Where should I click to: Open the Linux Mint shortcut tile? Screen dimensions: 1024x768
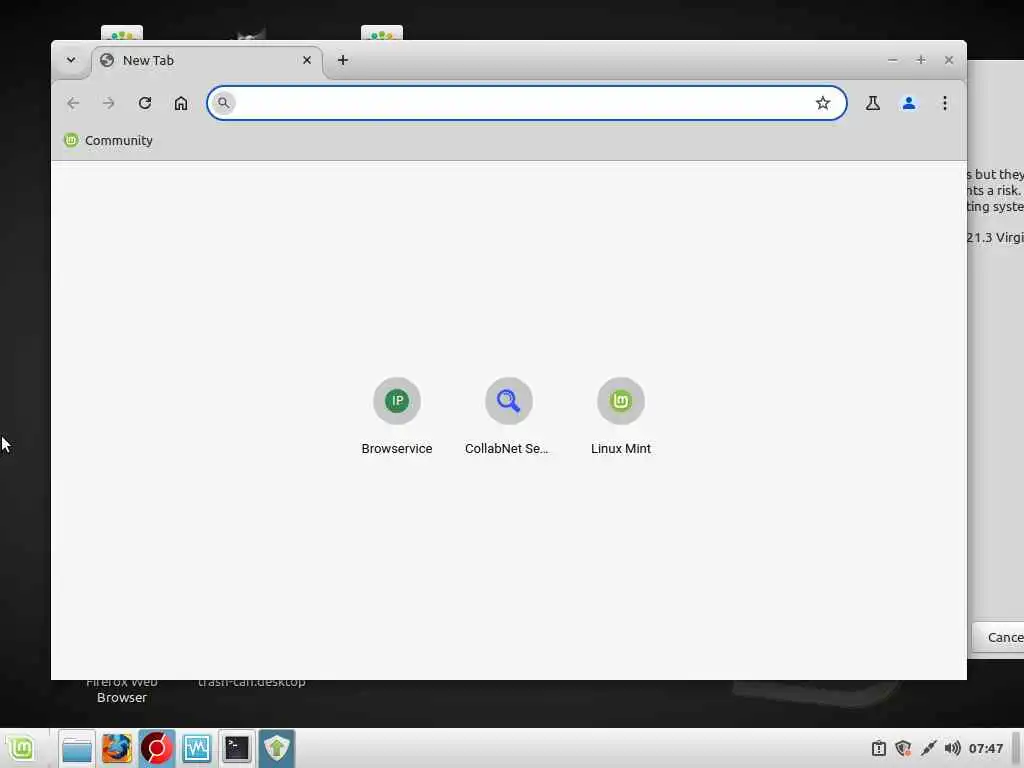pos(620,416)
